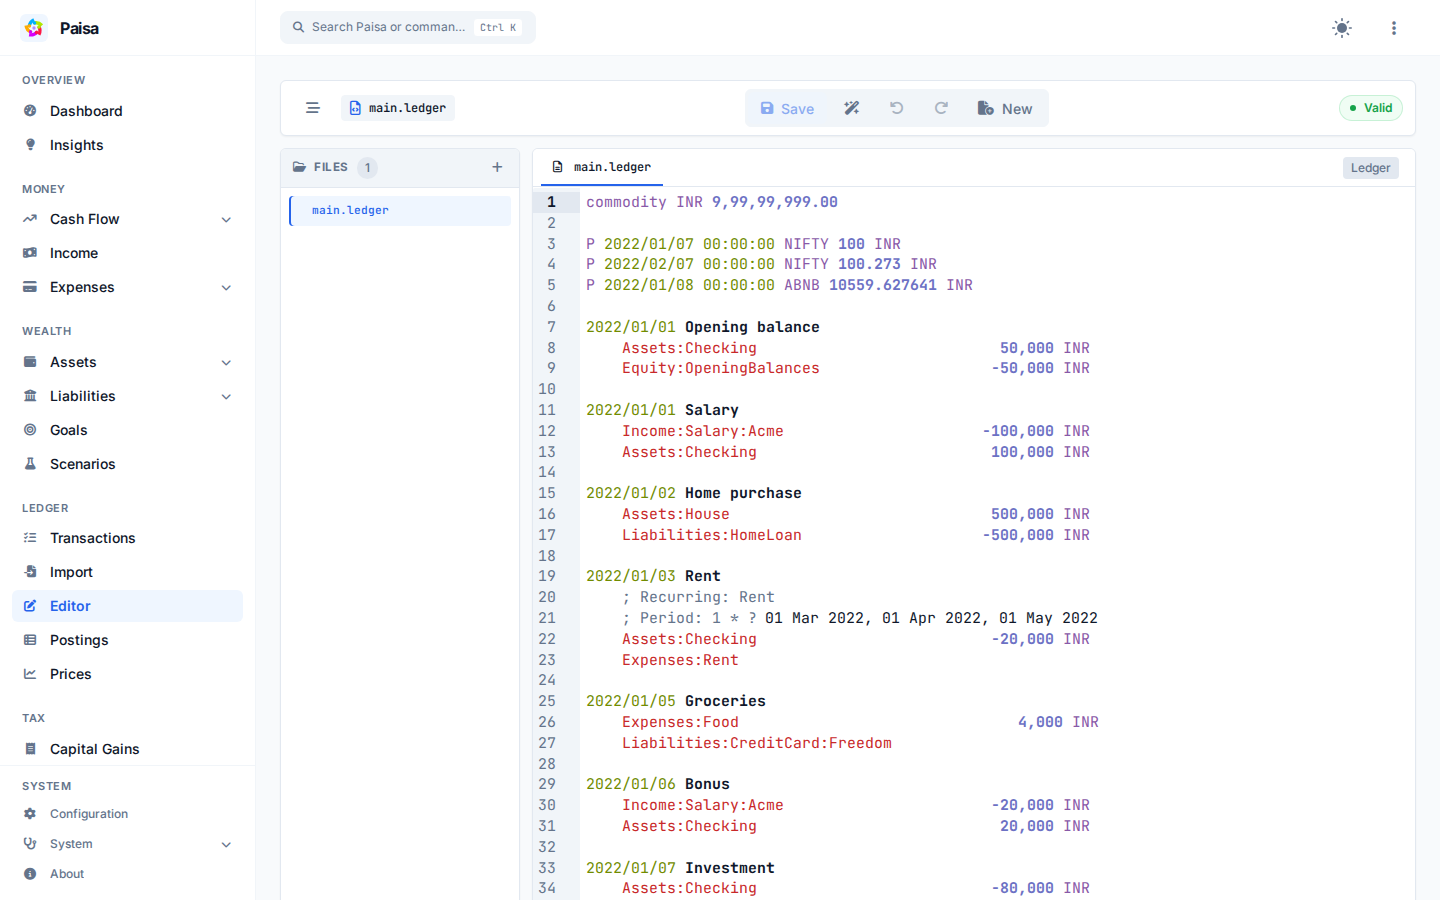The height and width of the screenshot is (900, 1440).
Task: Create a New file
Action: [x=1005, y=108]
